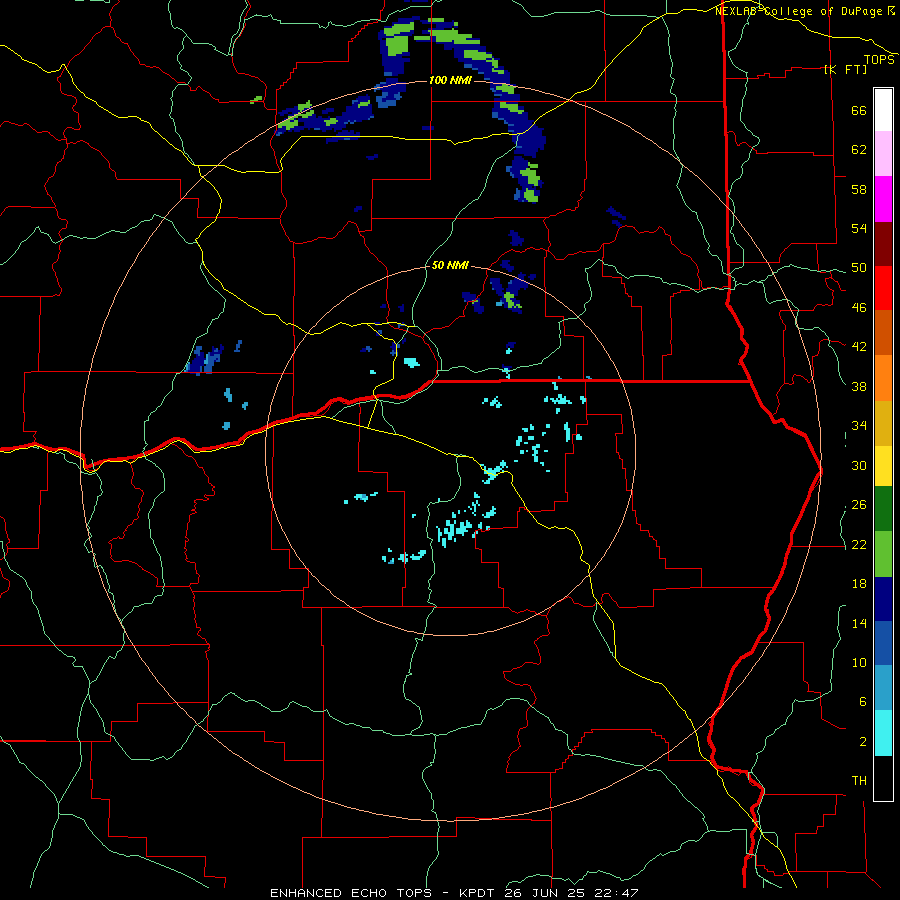Click the magenta 58 kft legend swatch

point(883,199)
